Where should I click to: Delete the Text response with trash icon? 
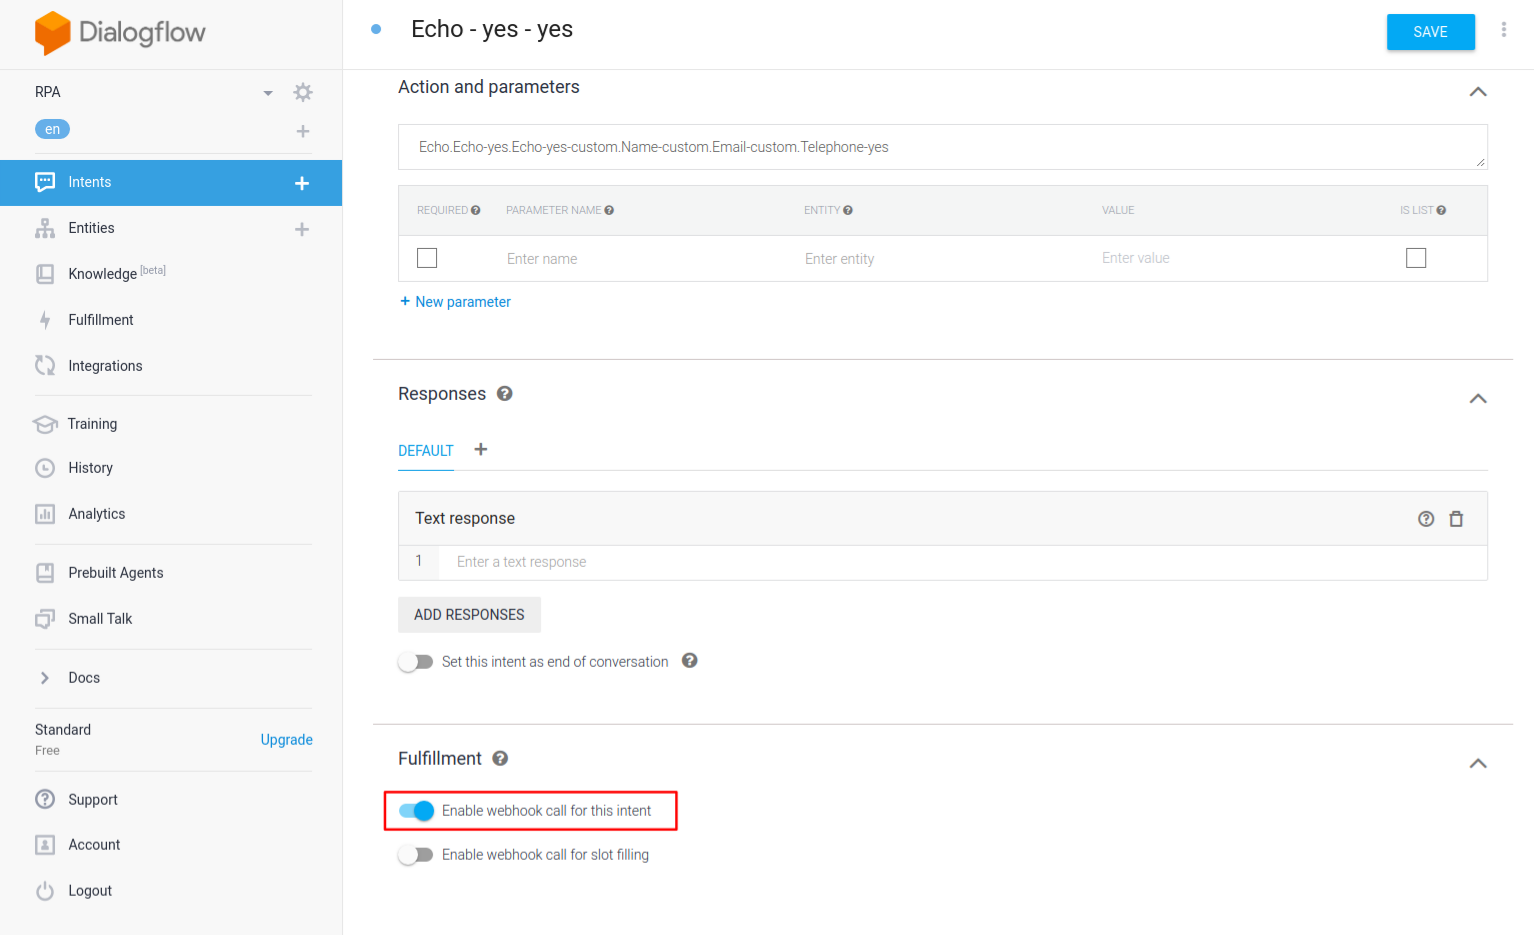click(1456, 519)
